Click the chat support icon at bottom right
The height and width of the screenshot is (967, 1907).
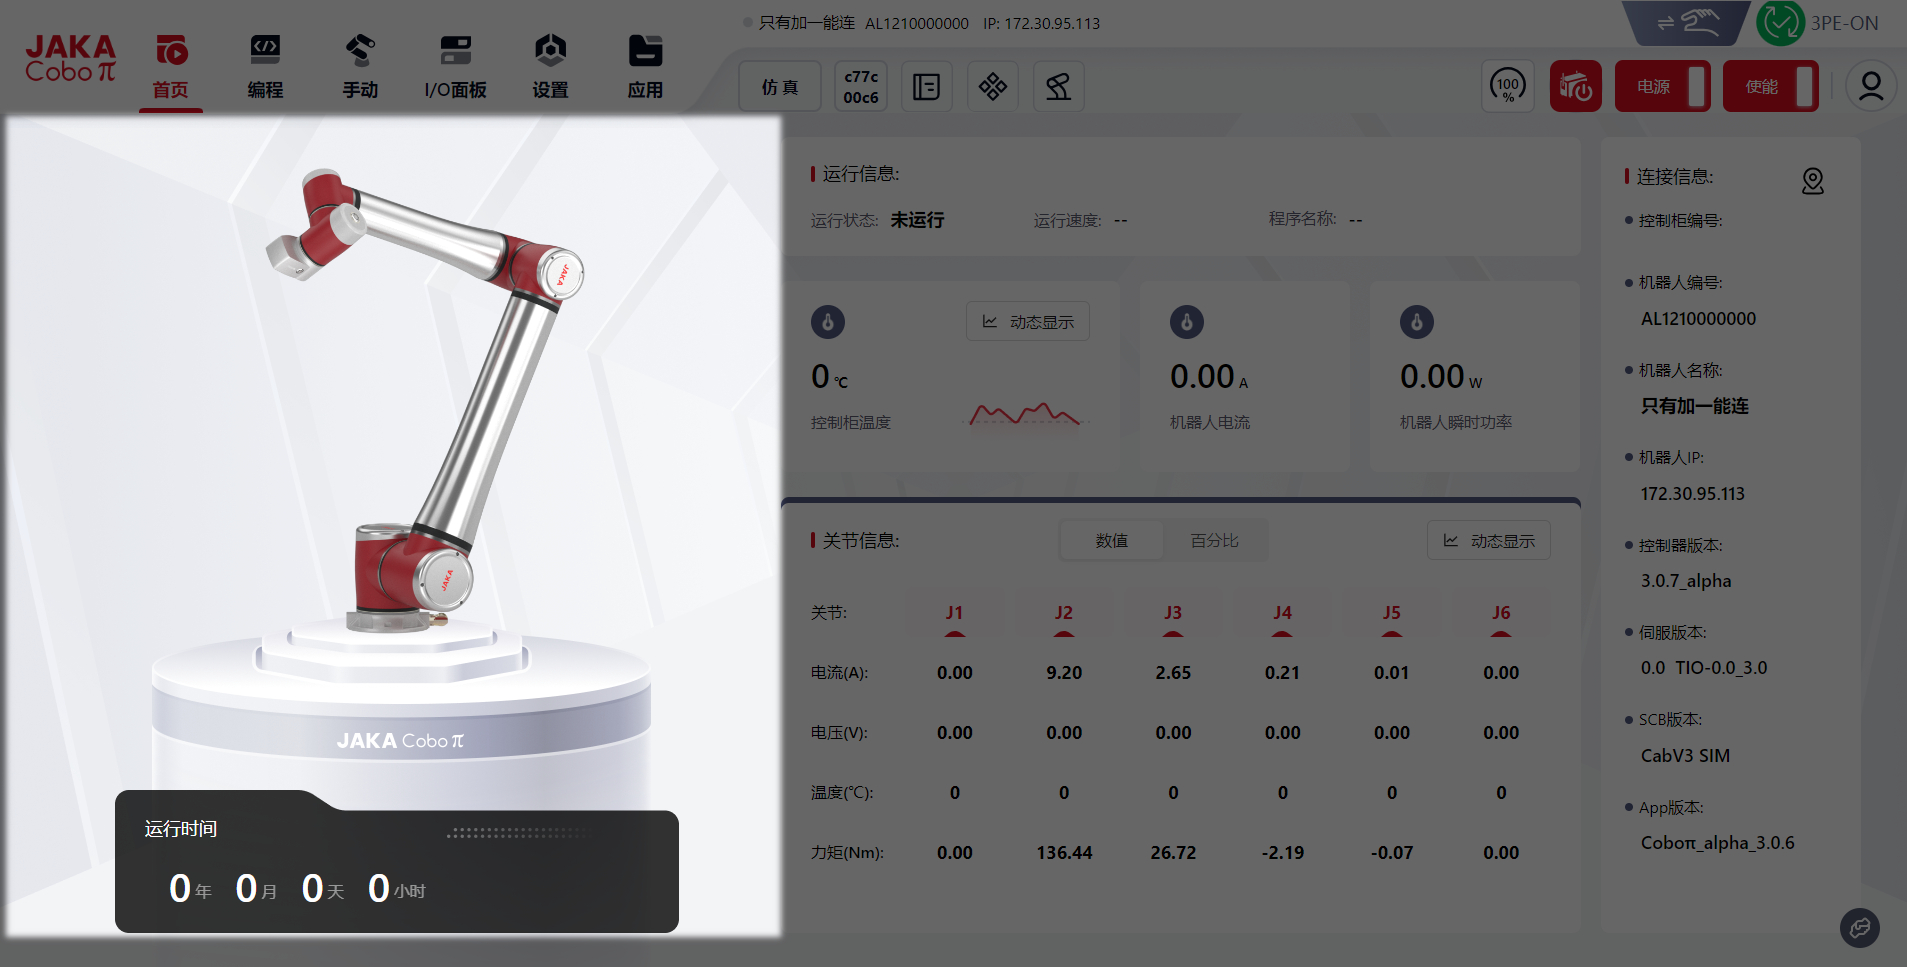point(1859,928)
